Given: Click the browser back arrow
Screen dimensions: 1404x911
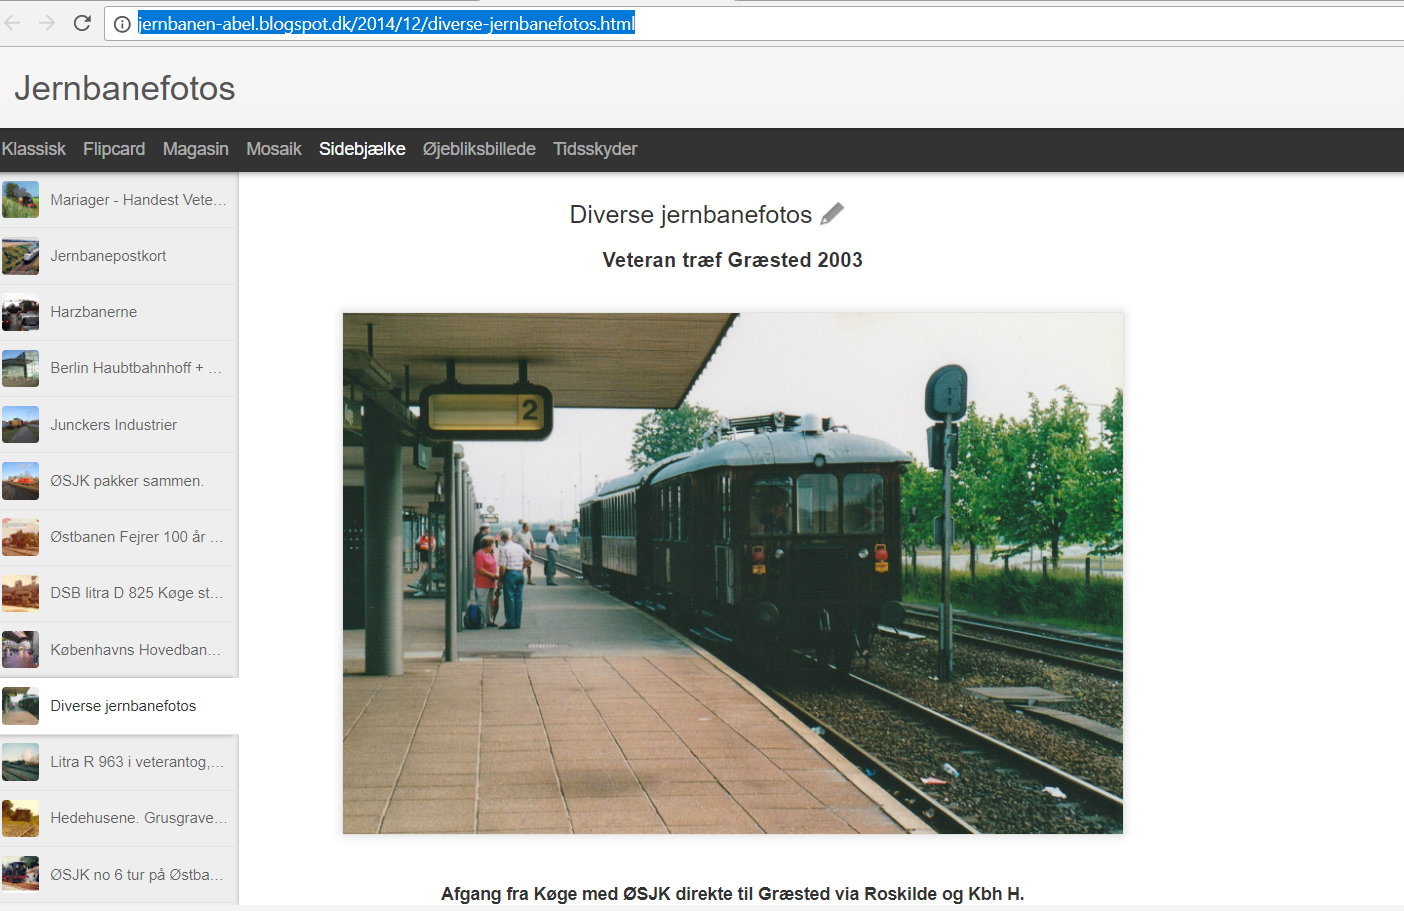Looking at the screenshot, I should tap(12, 23).
